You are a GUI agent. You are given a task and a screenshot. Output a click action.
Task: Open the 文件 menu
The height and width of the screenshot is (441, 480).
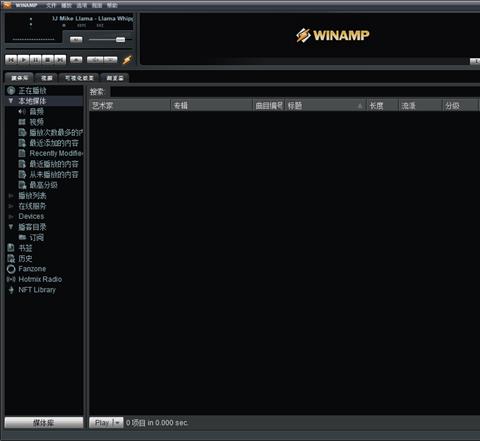(x=51, y=5)
